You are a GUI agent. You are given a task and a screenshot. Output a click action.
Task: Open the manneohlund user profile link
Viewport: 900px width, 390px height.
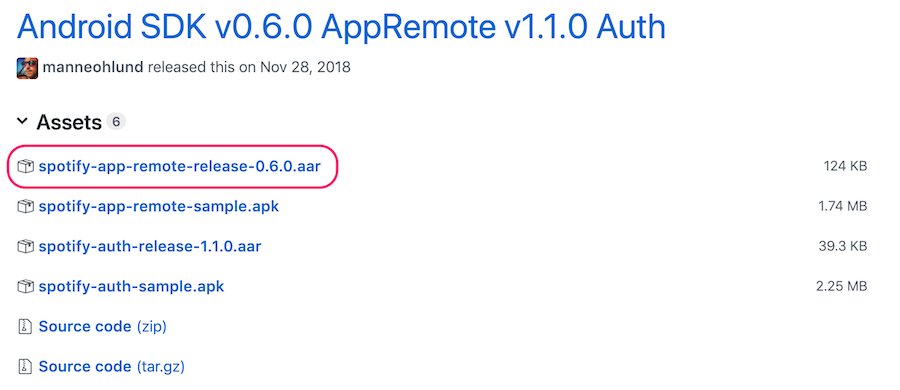(x=92, y=67)
